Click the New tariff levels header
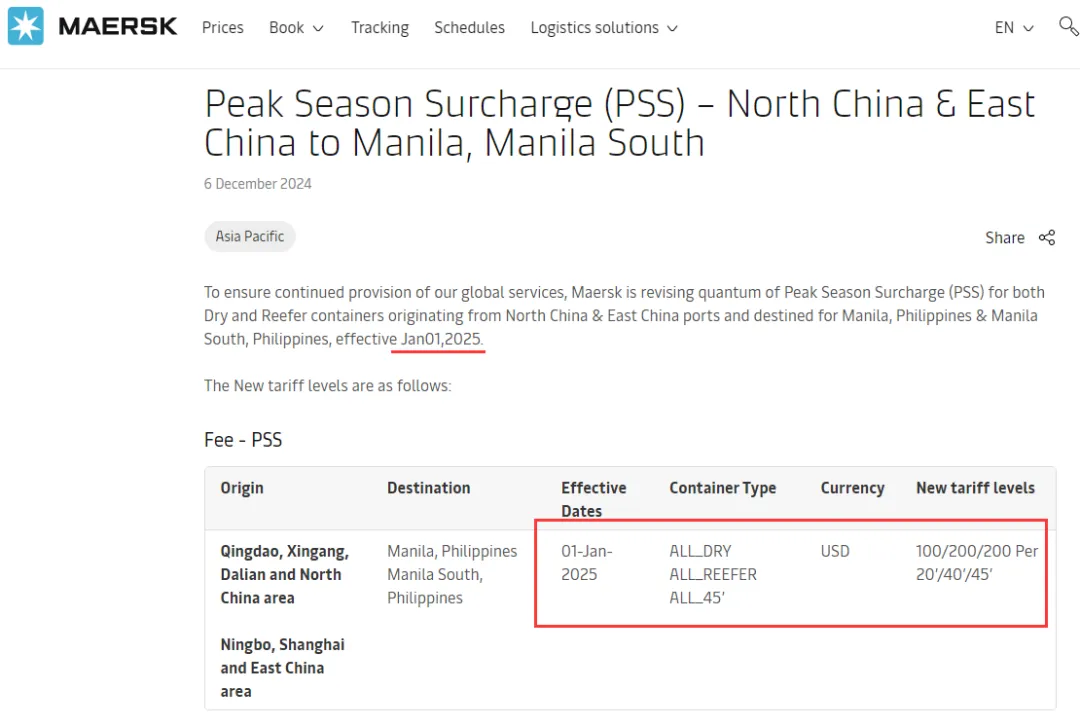Viewport: 1080px width, 726px height. click(975, 488)
